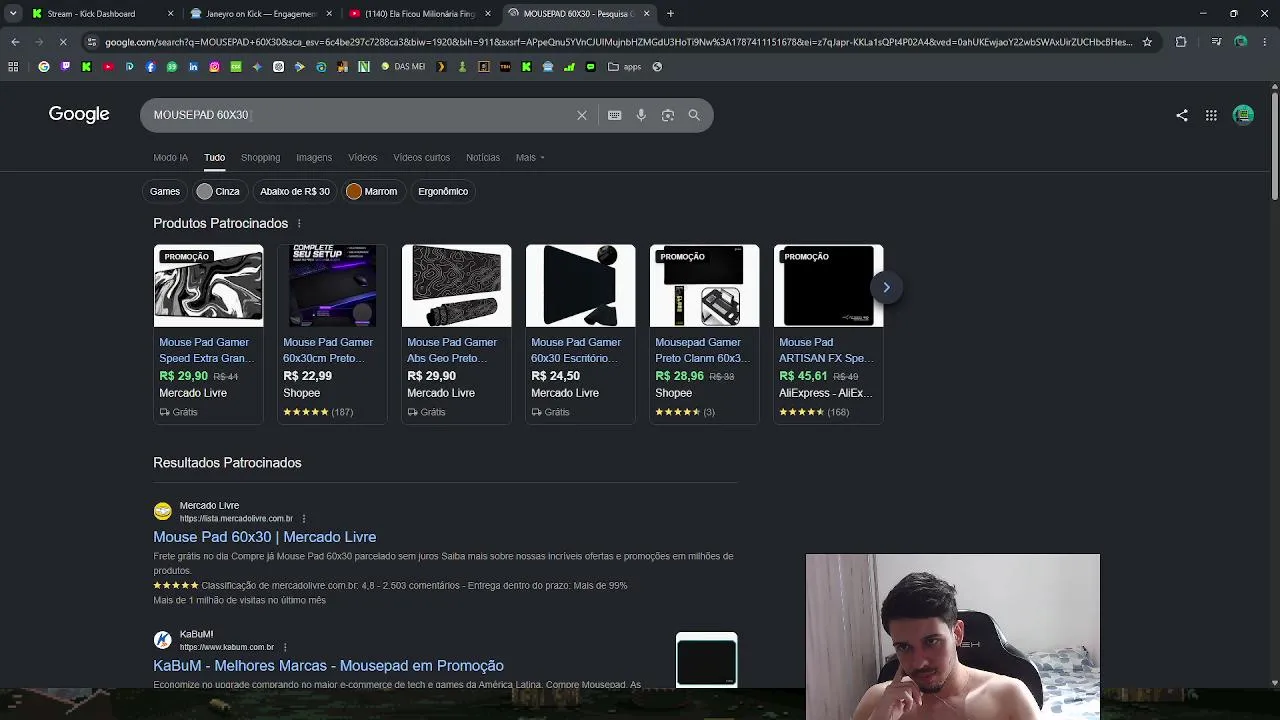The image size is (1280, 720).
Task: Select the Notícias search tab
Action: click(x=482, y=157)
